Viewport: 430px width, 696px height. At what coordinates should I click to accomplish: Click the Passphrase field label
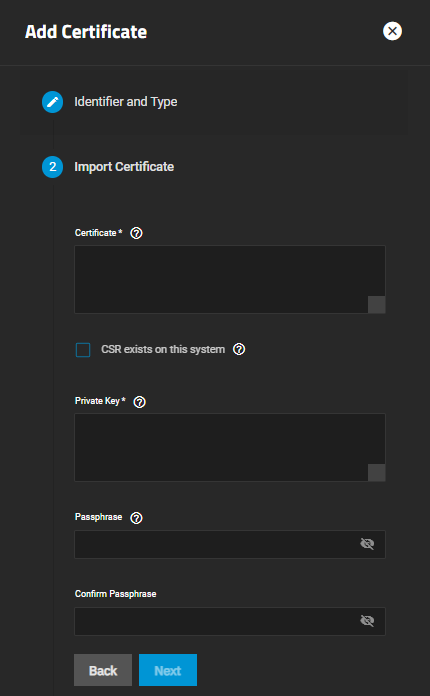point(99,517)
